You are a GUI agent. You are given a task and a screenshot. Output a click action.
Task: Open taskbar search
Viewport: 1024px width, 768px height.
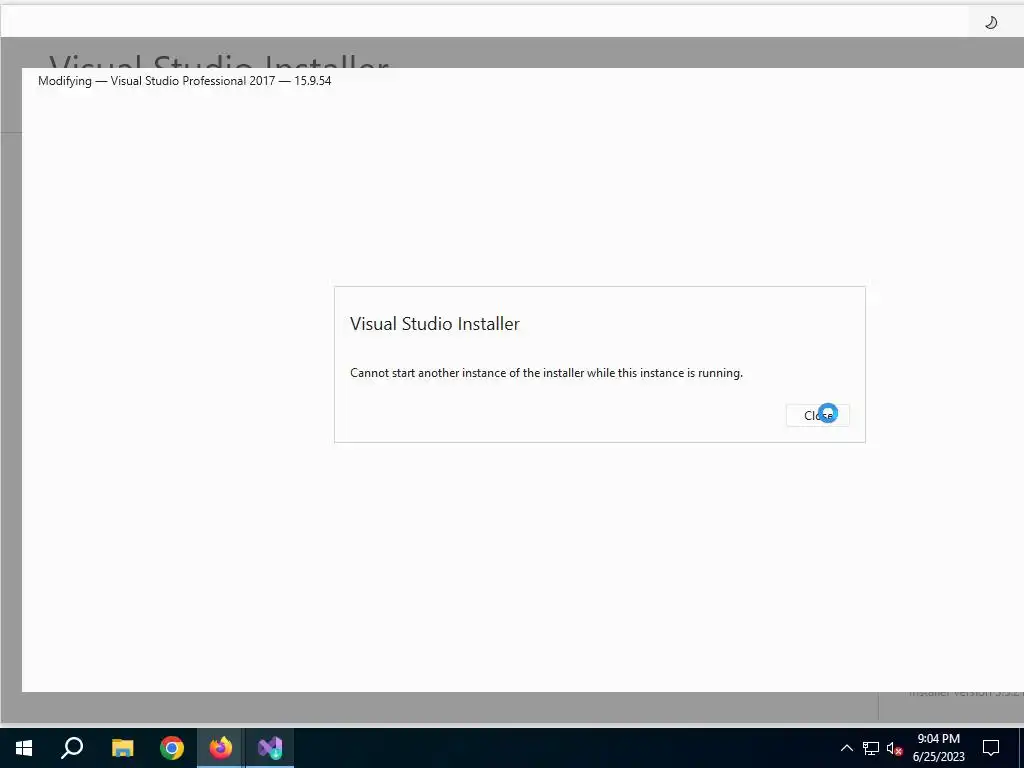[x=72, y=748]
